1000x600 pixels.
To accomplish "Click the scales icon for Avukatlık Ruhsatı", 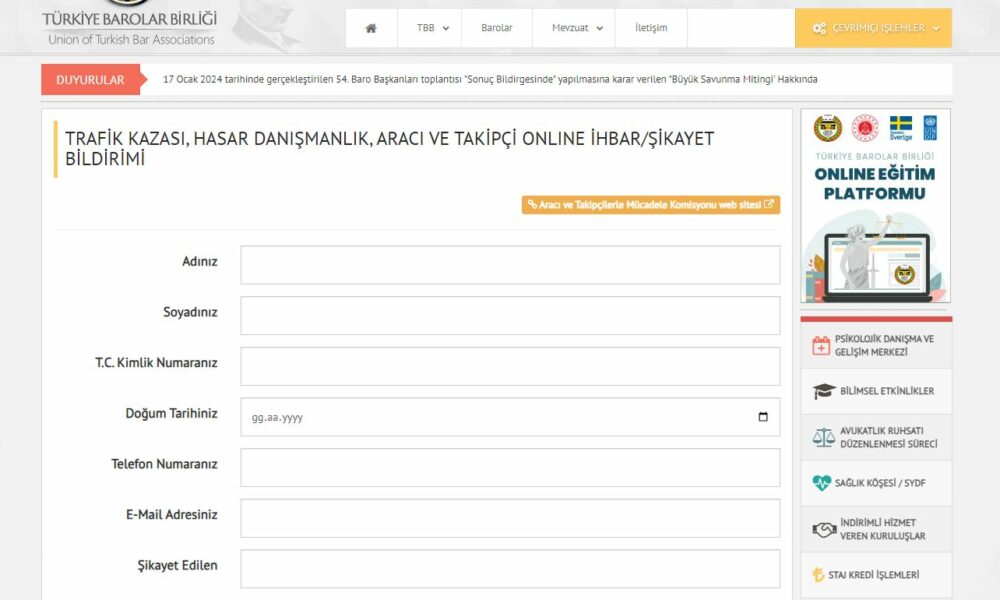I will (823, 437).
